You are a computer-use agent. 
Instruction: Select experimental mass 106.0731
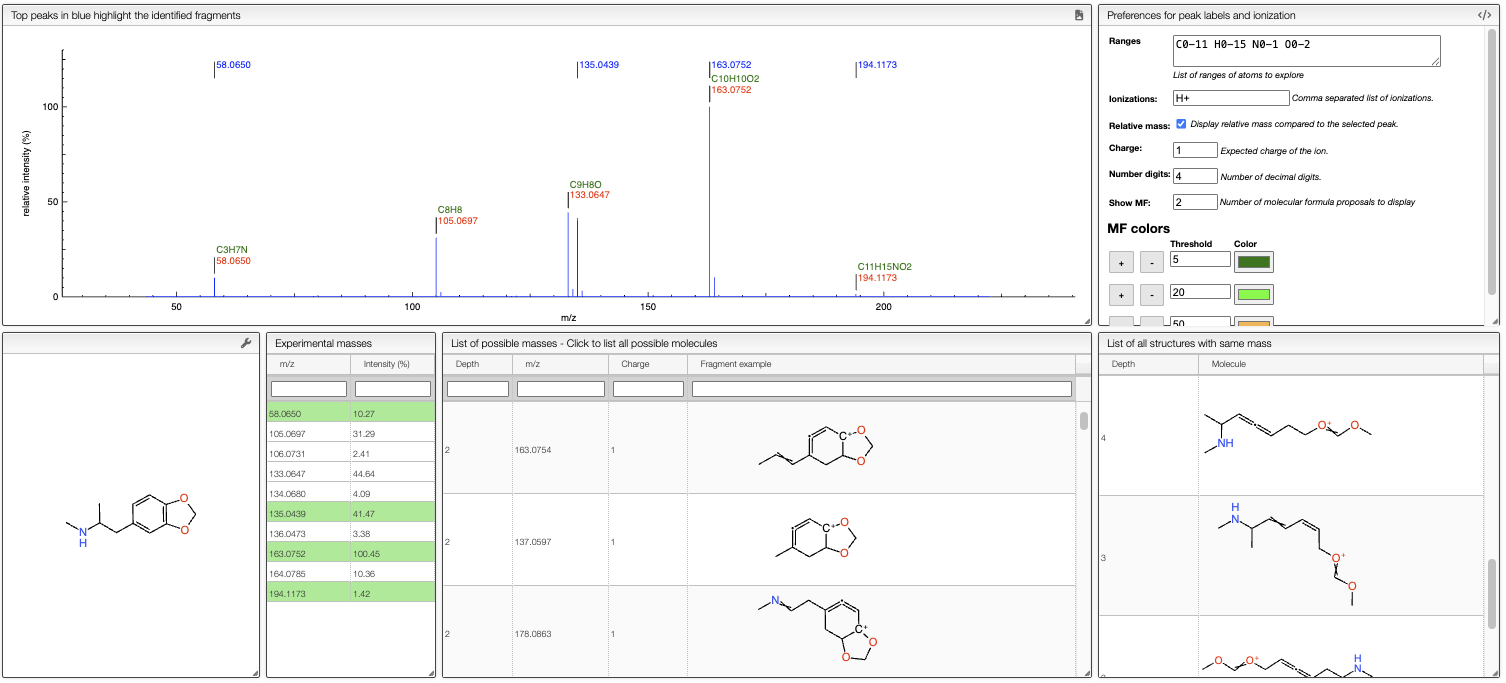[x=351, y=453]
